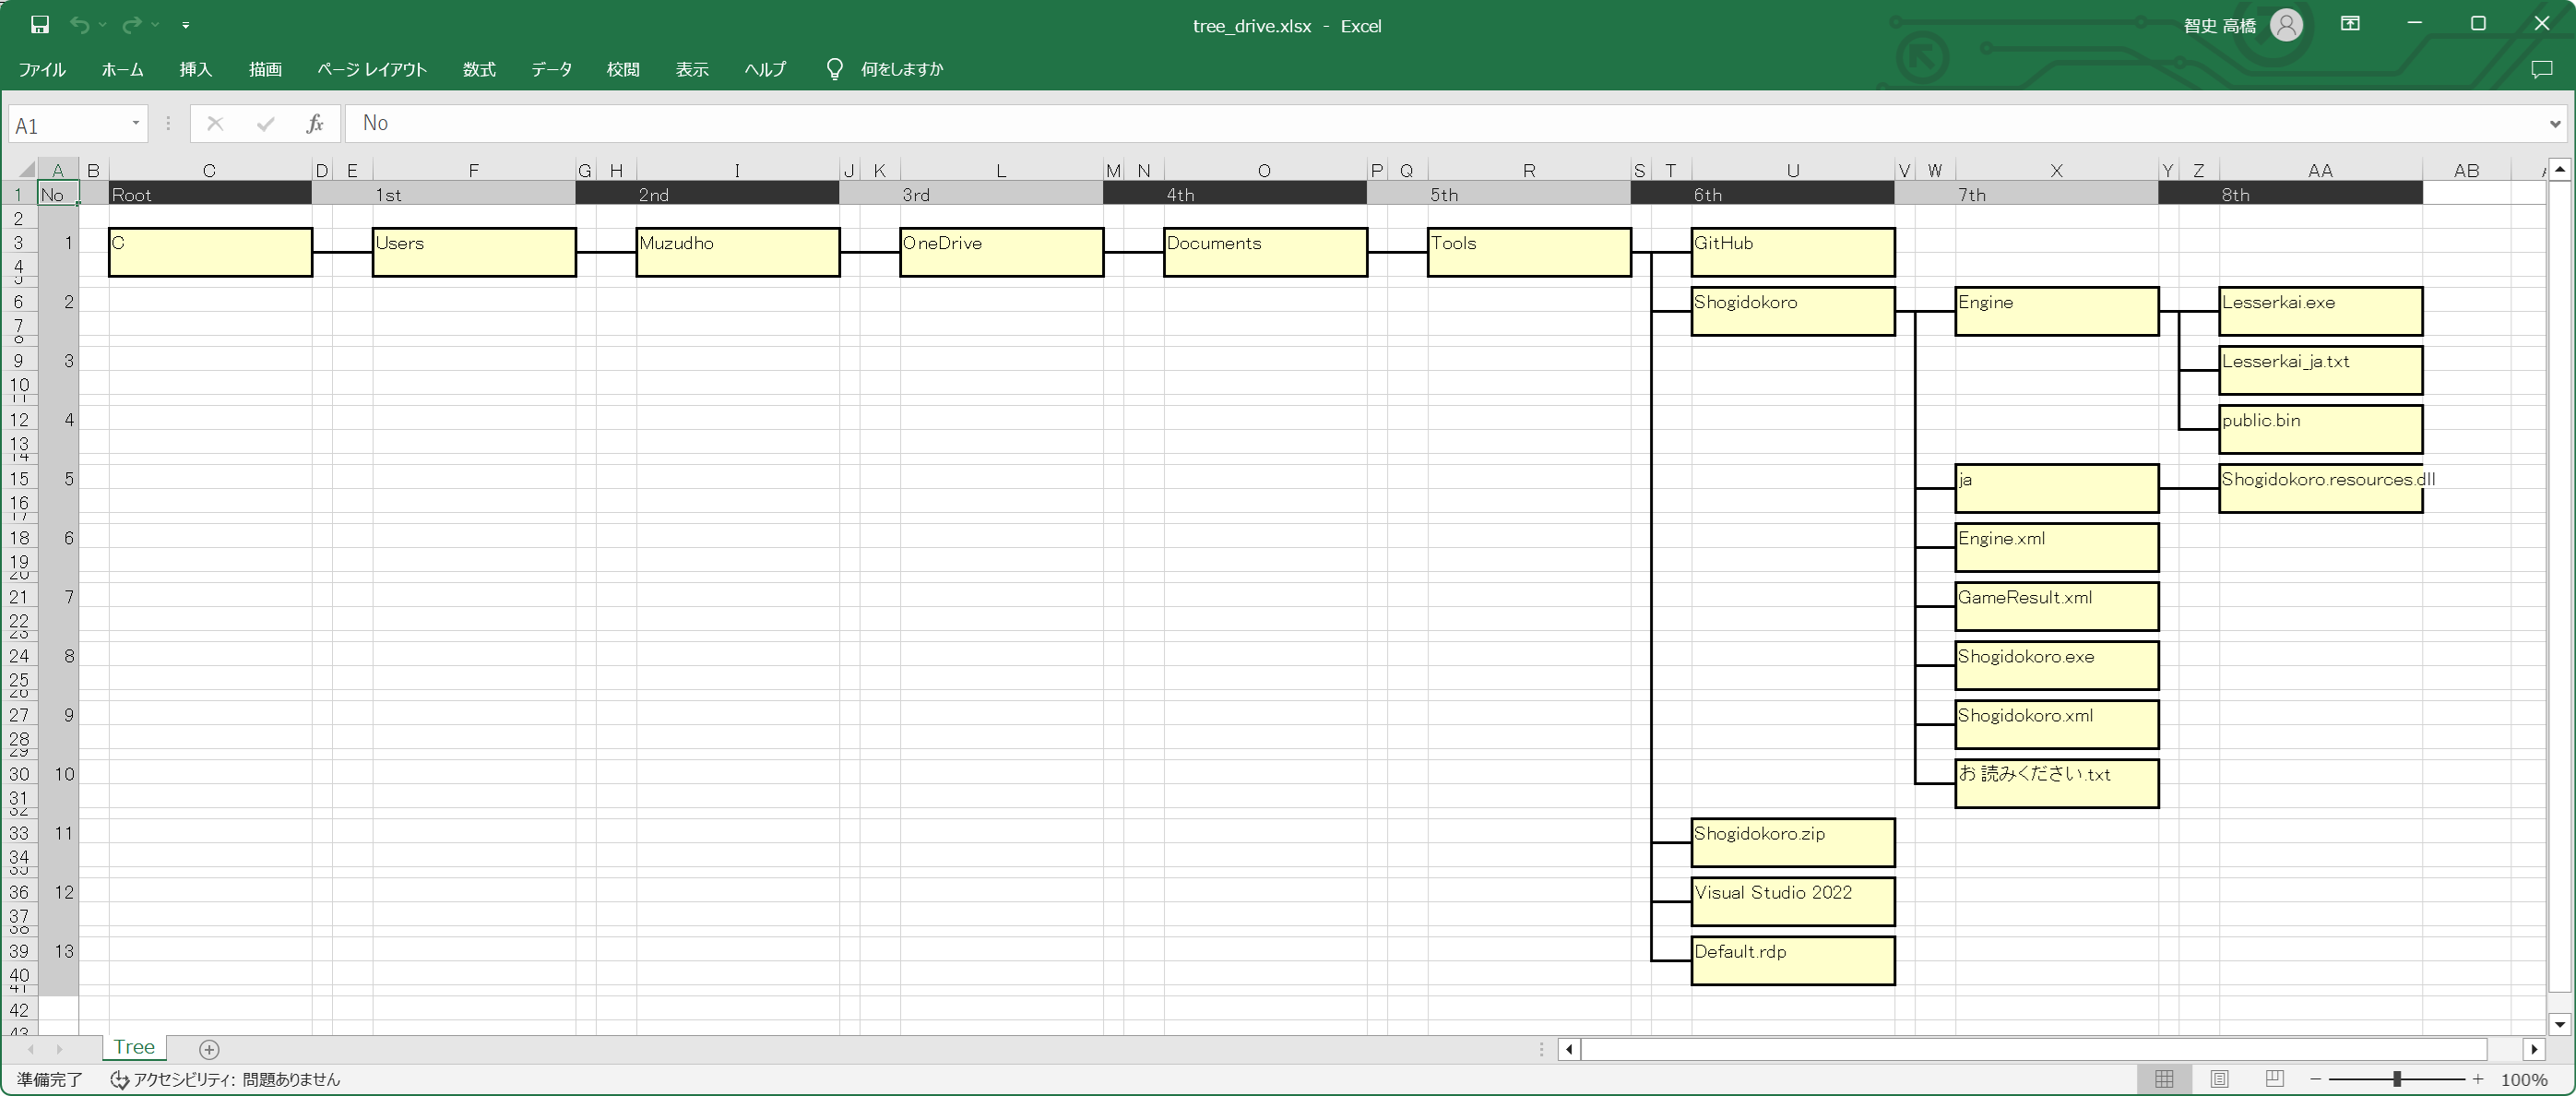
Task: Click the Insert Function fx icon
Action: [x=315, y=124]
